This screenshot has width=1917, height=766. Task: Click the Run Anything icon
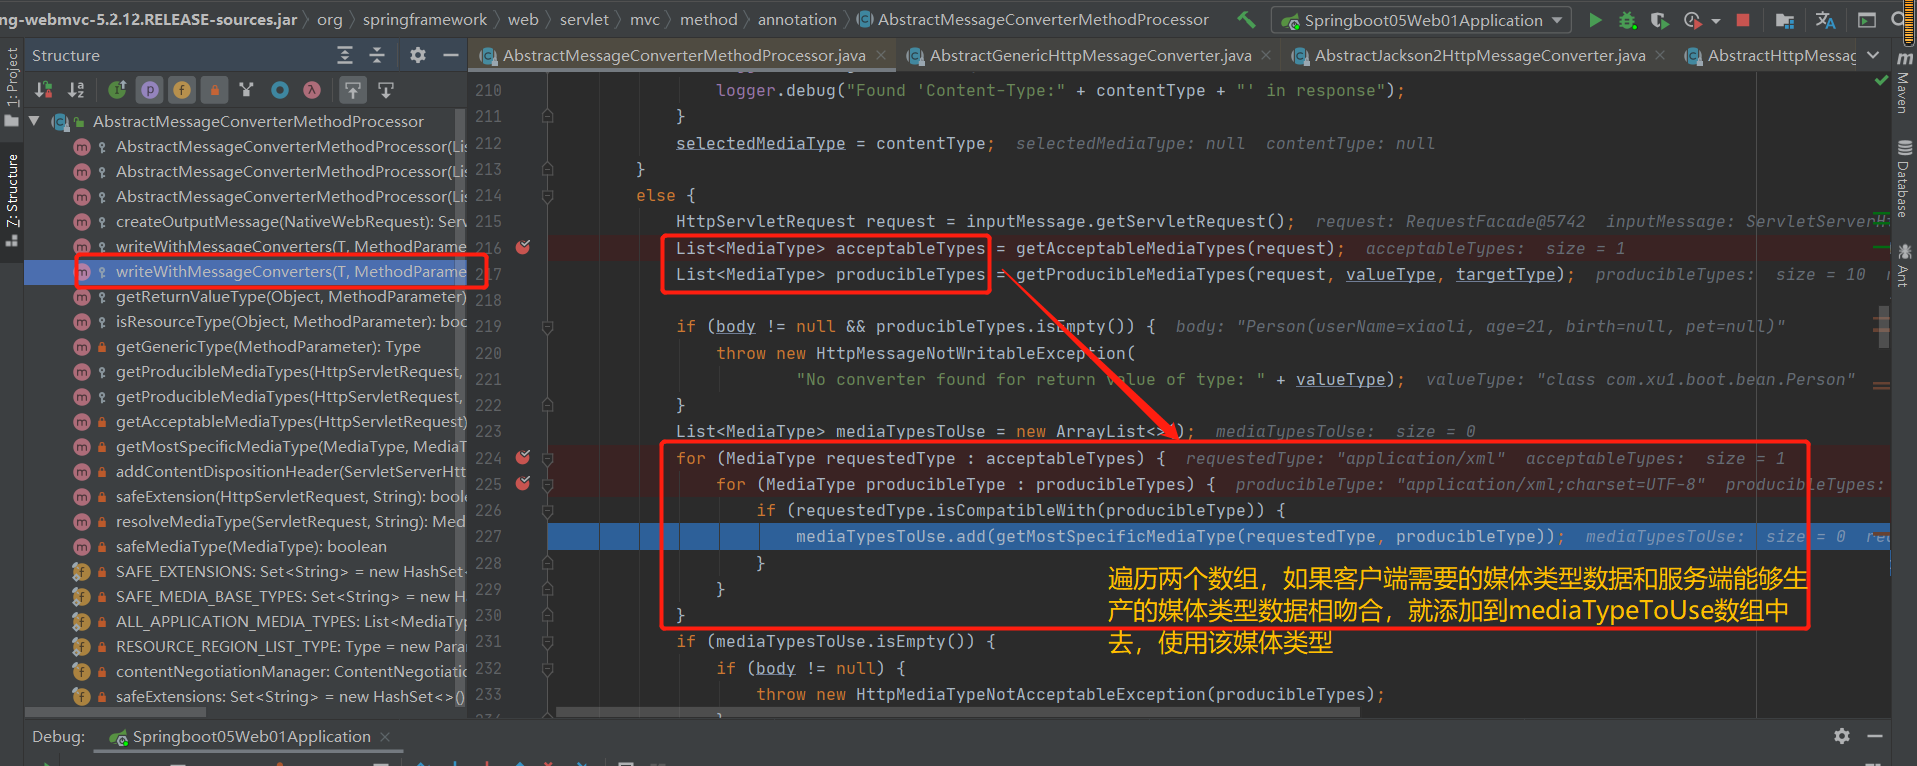point(1866,20)
